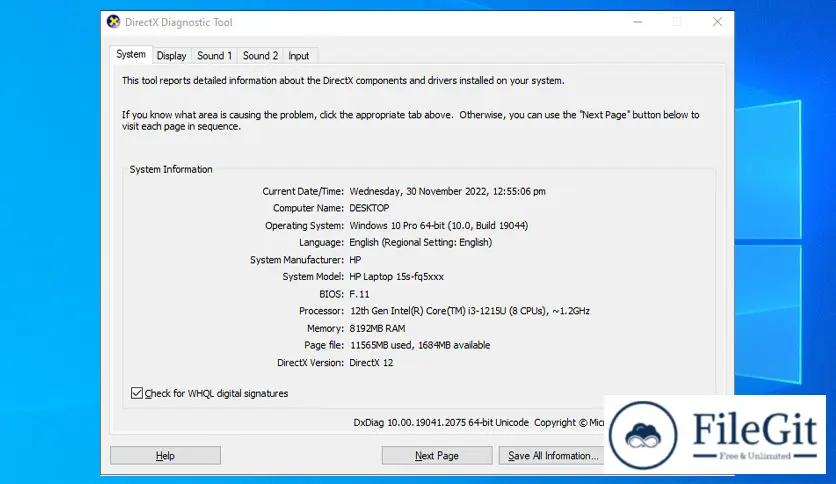This screenshot has width=836, height=484.
Task: Open the Sound 2 tab
Action: pos(260,55)
